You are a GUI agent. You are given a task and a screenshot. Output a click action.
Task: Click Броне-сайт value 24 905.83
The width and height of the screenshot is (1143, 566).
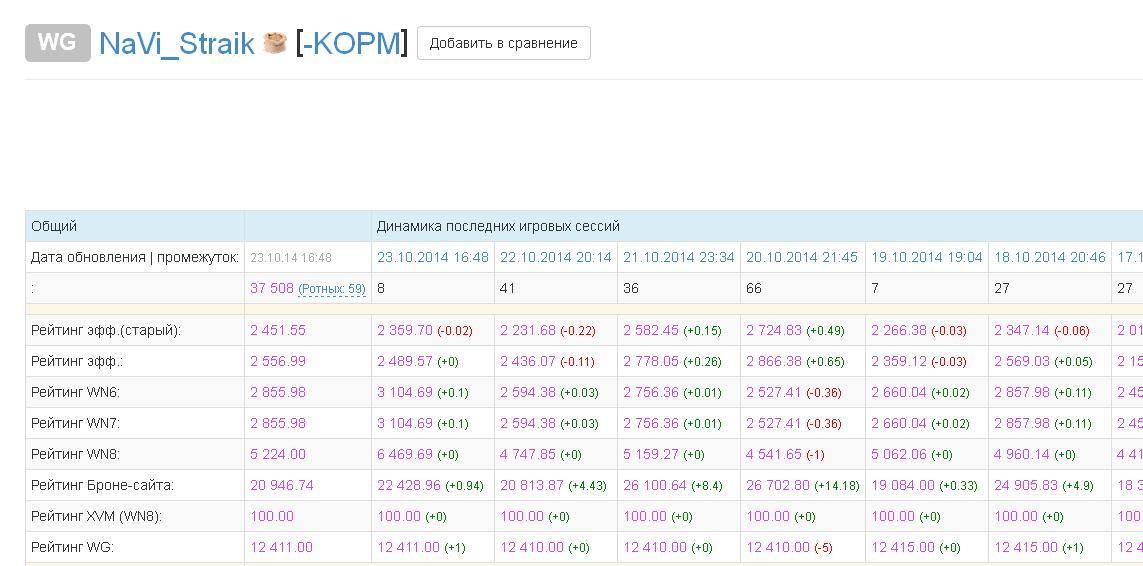click(1026, 485)
